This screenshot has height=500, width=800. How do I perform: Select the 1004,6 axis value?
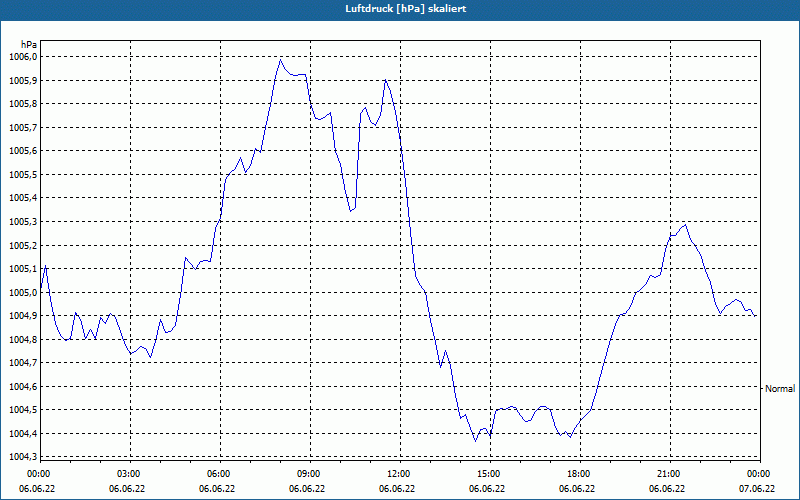(x=23, y=387)
